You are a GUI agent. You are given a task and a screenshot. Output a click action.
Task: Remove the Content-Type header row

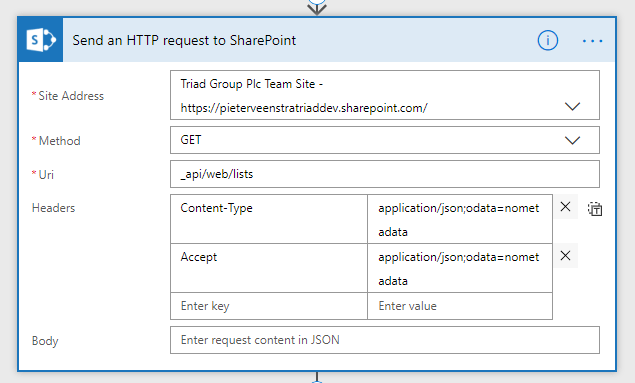pyautogui.click(x=565, y=207)
